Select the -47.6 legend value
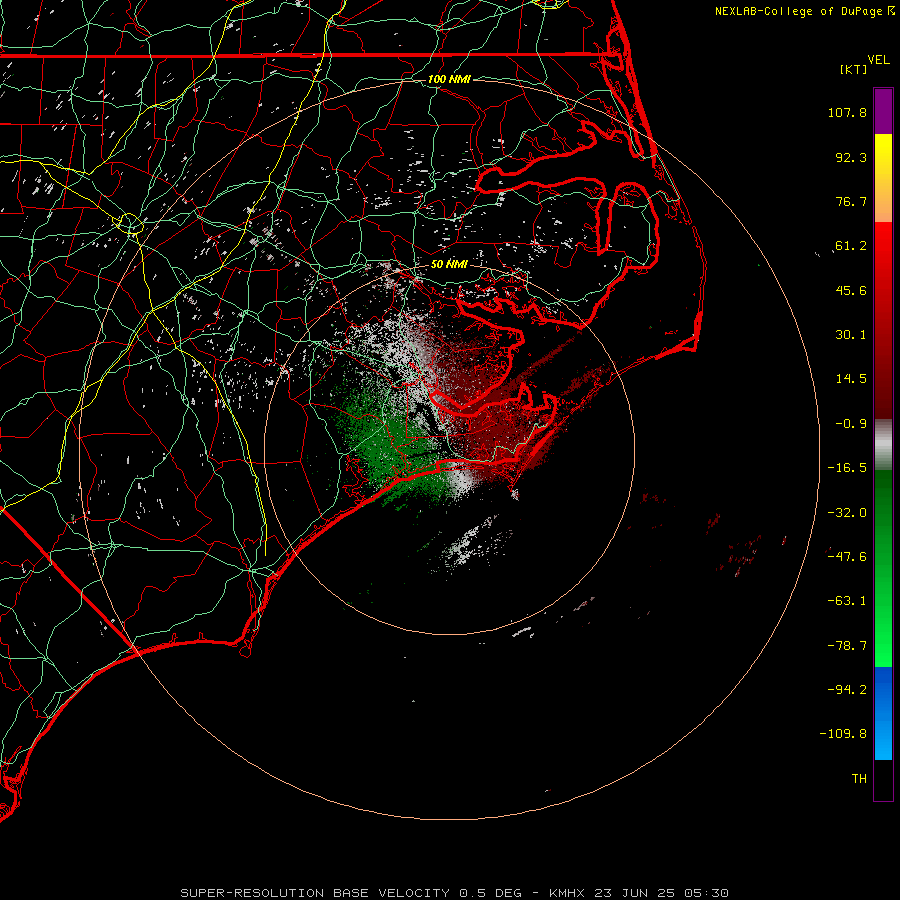 (x=847, y=557)
